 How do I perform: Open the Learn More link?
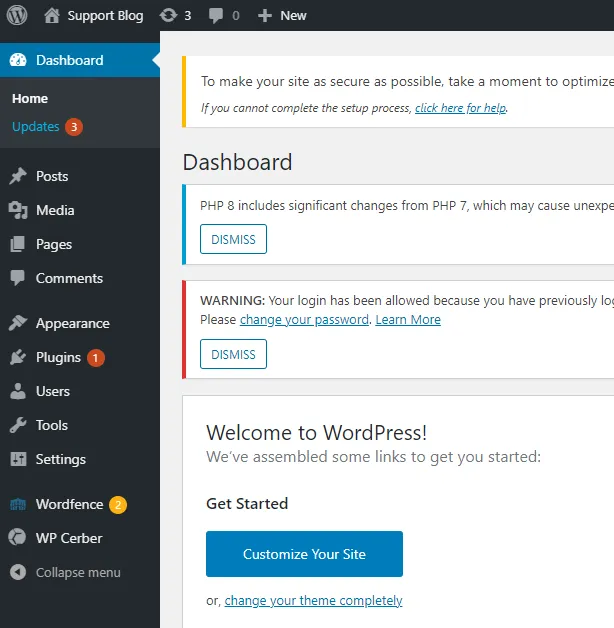(408, 320)
